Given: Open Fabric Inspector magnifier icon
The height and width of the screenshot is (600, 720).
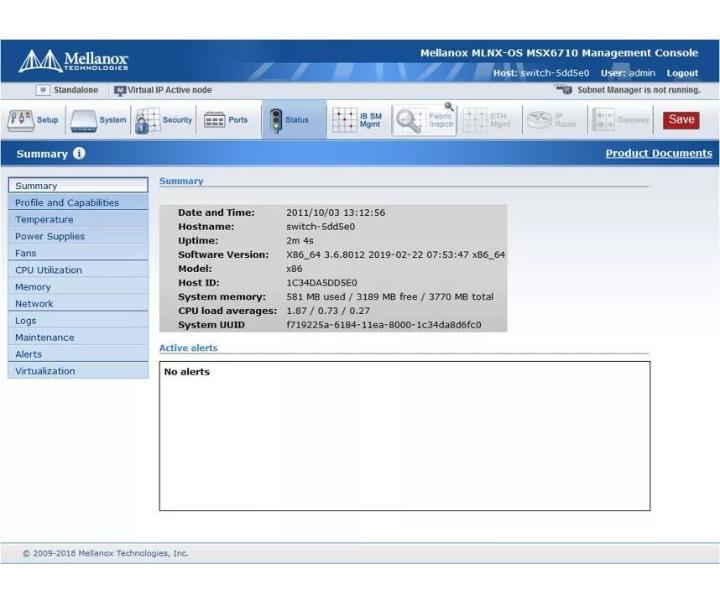Looking at the screenshot, I should (x=409, y=120).
